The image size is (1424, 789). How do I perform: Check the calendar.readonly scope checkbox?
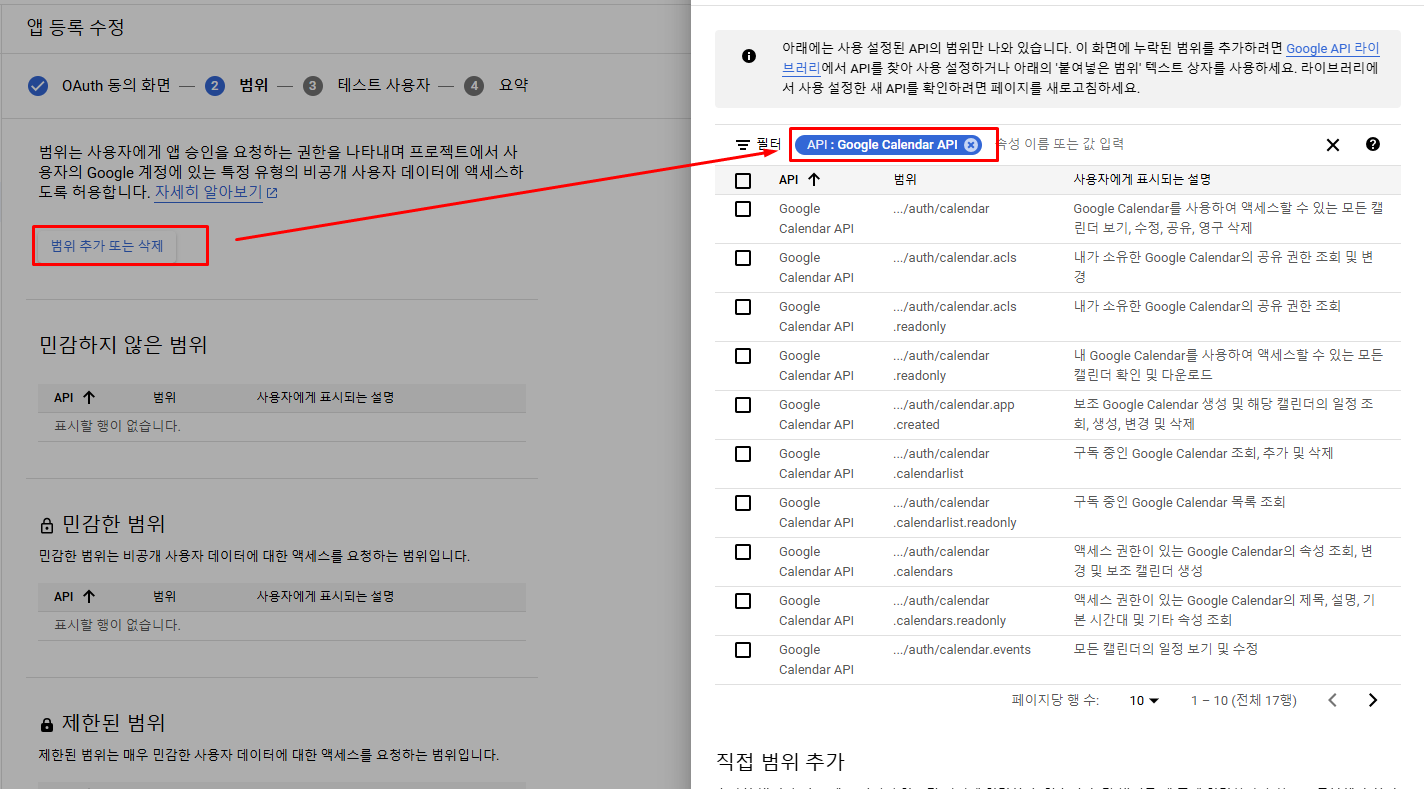click(743, 356)
